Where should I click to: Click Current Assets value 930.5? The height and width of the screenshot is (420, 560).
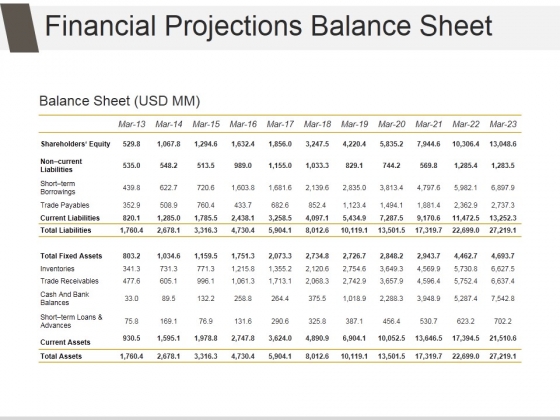(131, 338)
